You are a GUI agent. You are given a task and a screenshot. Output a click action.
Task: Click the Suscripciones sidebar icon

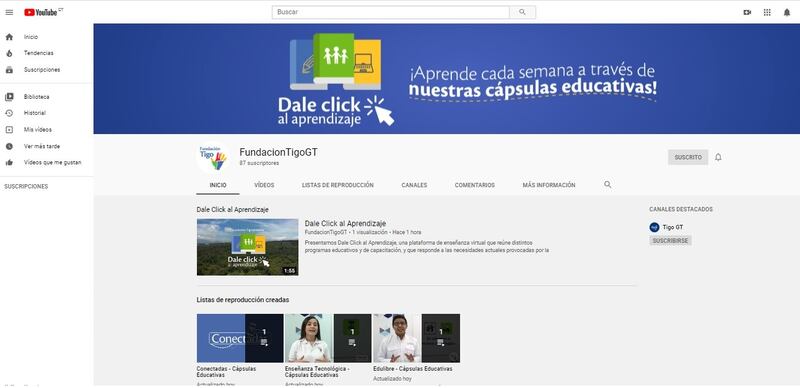[9, 70]
